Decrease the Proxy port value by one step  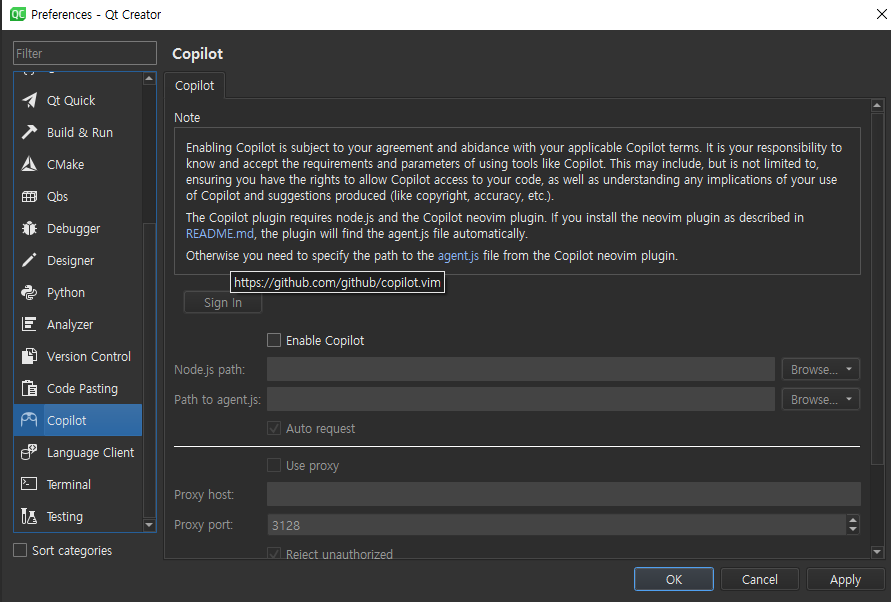[852, 529]
